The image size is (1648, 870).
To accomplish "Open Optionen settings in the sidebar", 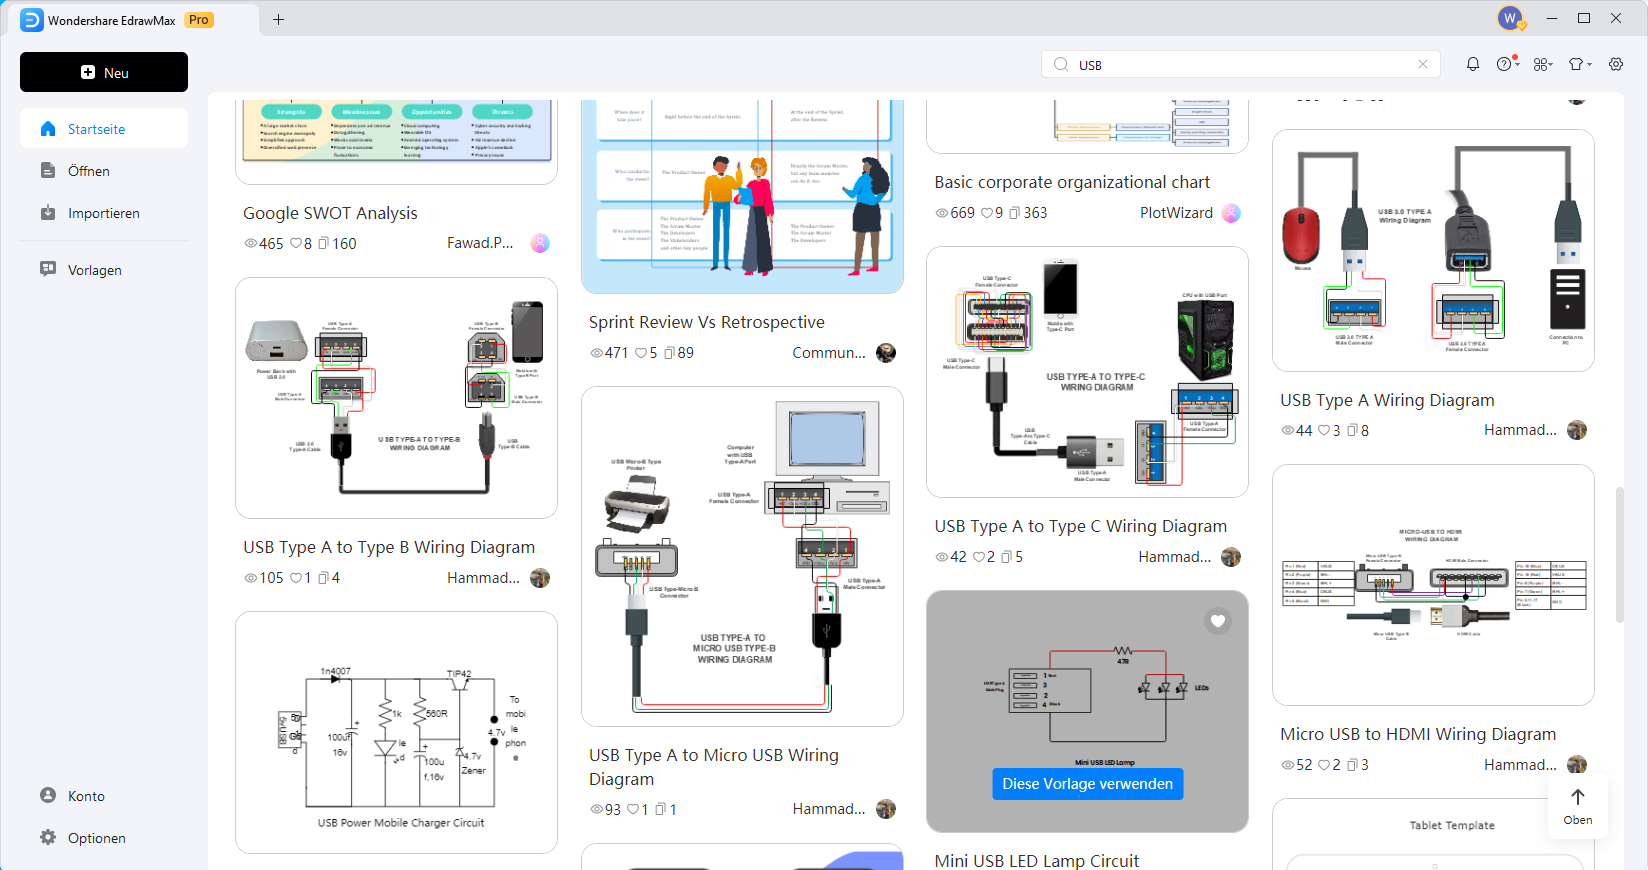I will (x=104, y=838).
